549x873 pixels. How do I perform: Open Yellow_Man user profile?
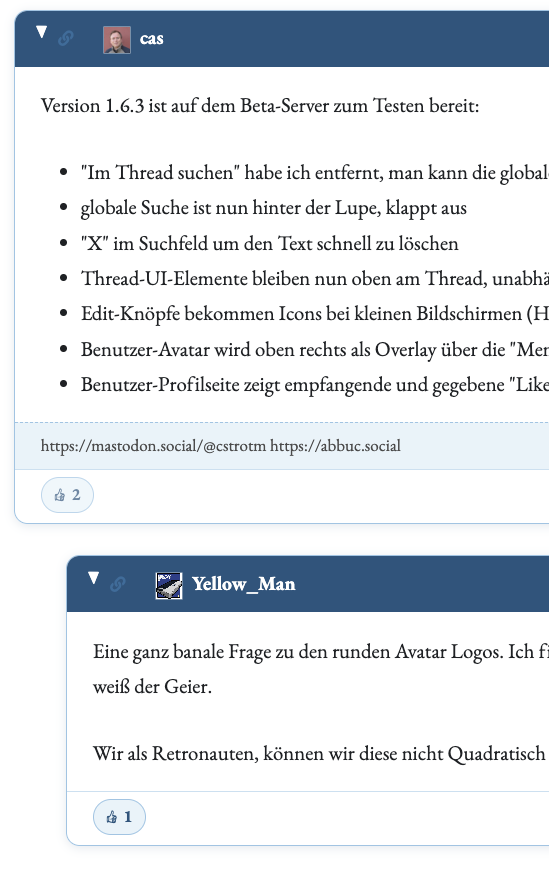[x=243, y=584]
